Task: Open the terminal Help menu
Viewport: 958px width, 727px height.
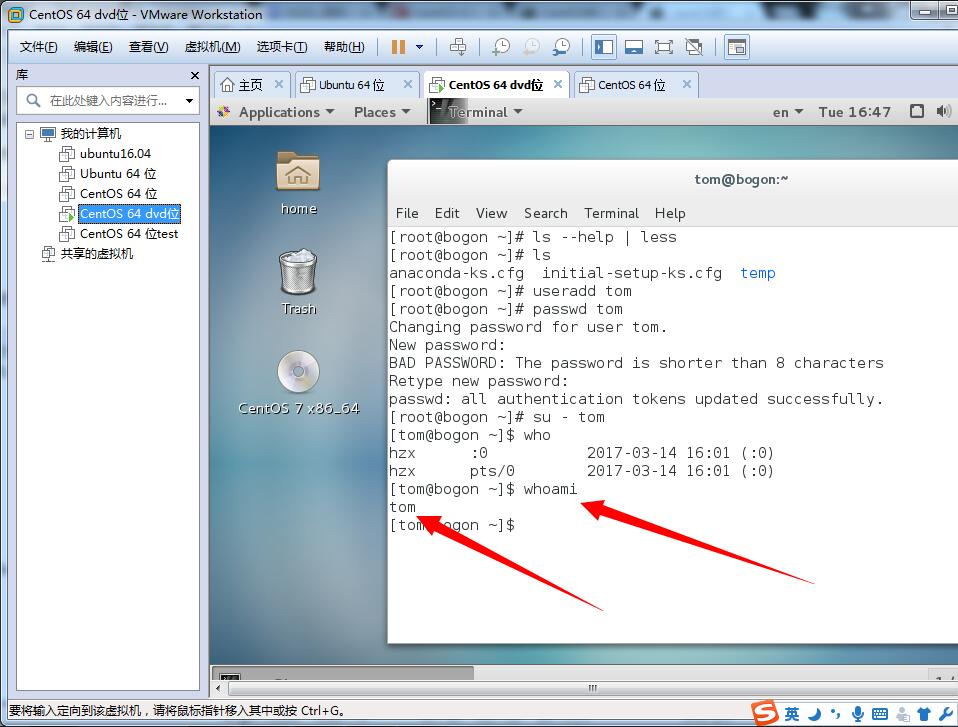Action: (670, 213)
